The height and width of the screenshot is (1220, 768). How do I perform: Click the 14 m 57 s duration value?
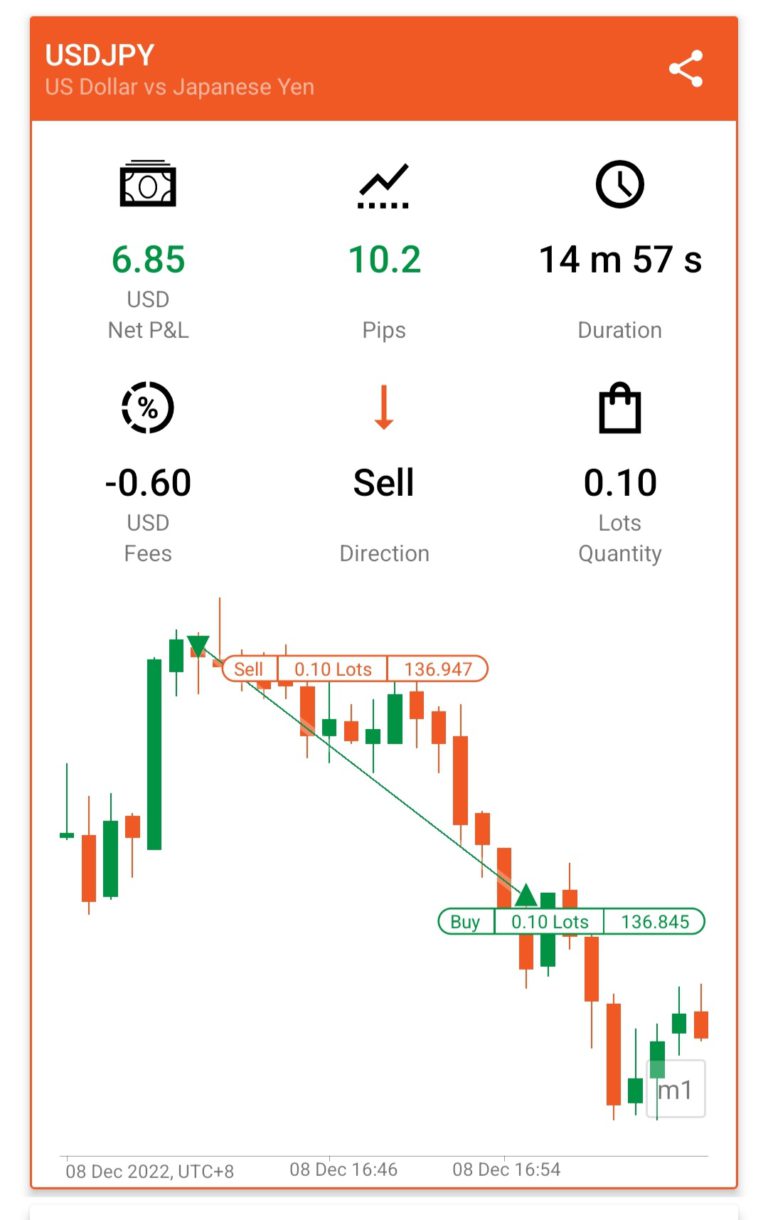click(620, 260)
